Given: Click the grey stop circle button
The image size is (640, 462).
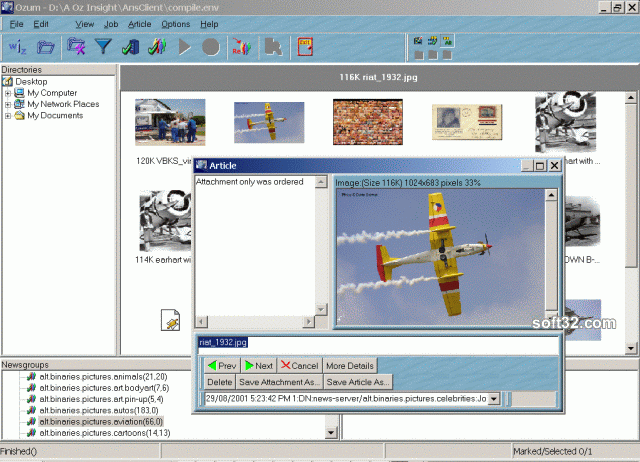Looking at the screenshot, I should pos(211,47).
